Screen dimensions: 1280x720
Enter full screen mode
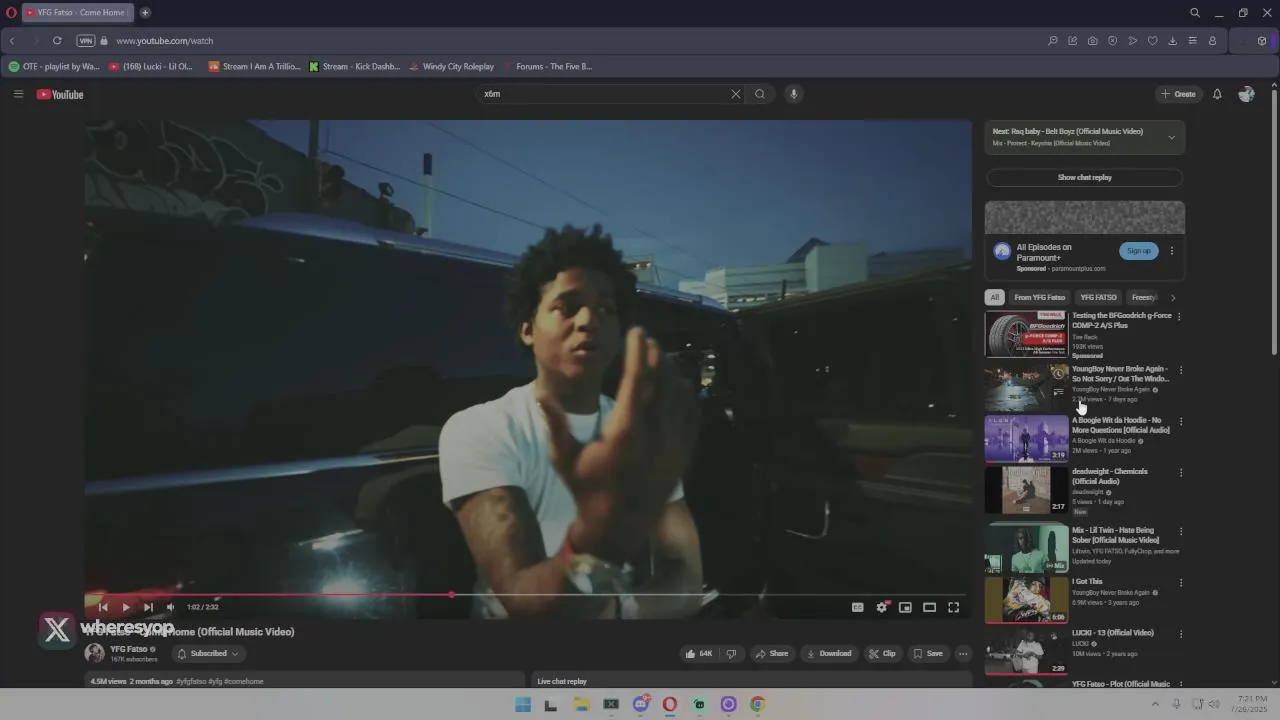pos(953,607)
